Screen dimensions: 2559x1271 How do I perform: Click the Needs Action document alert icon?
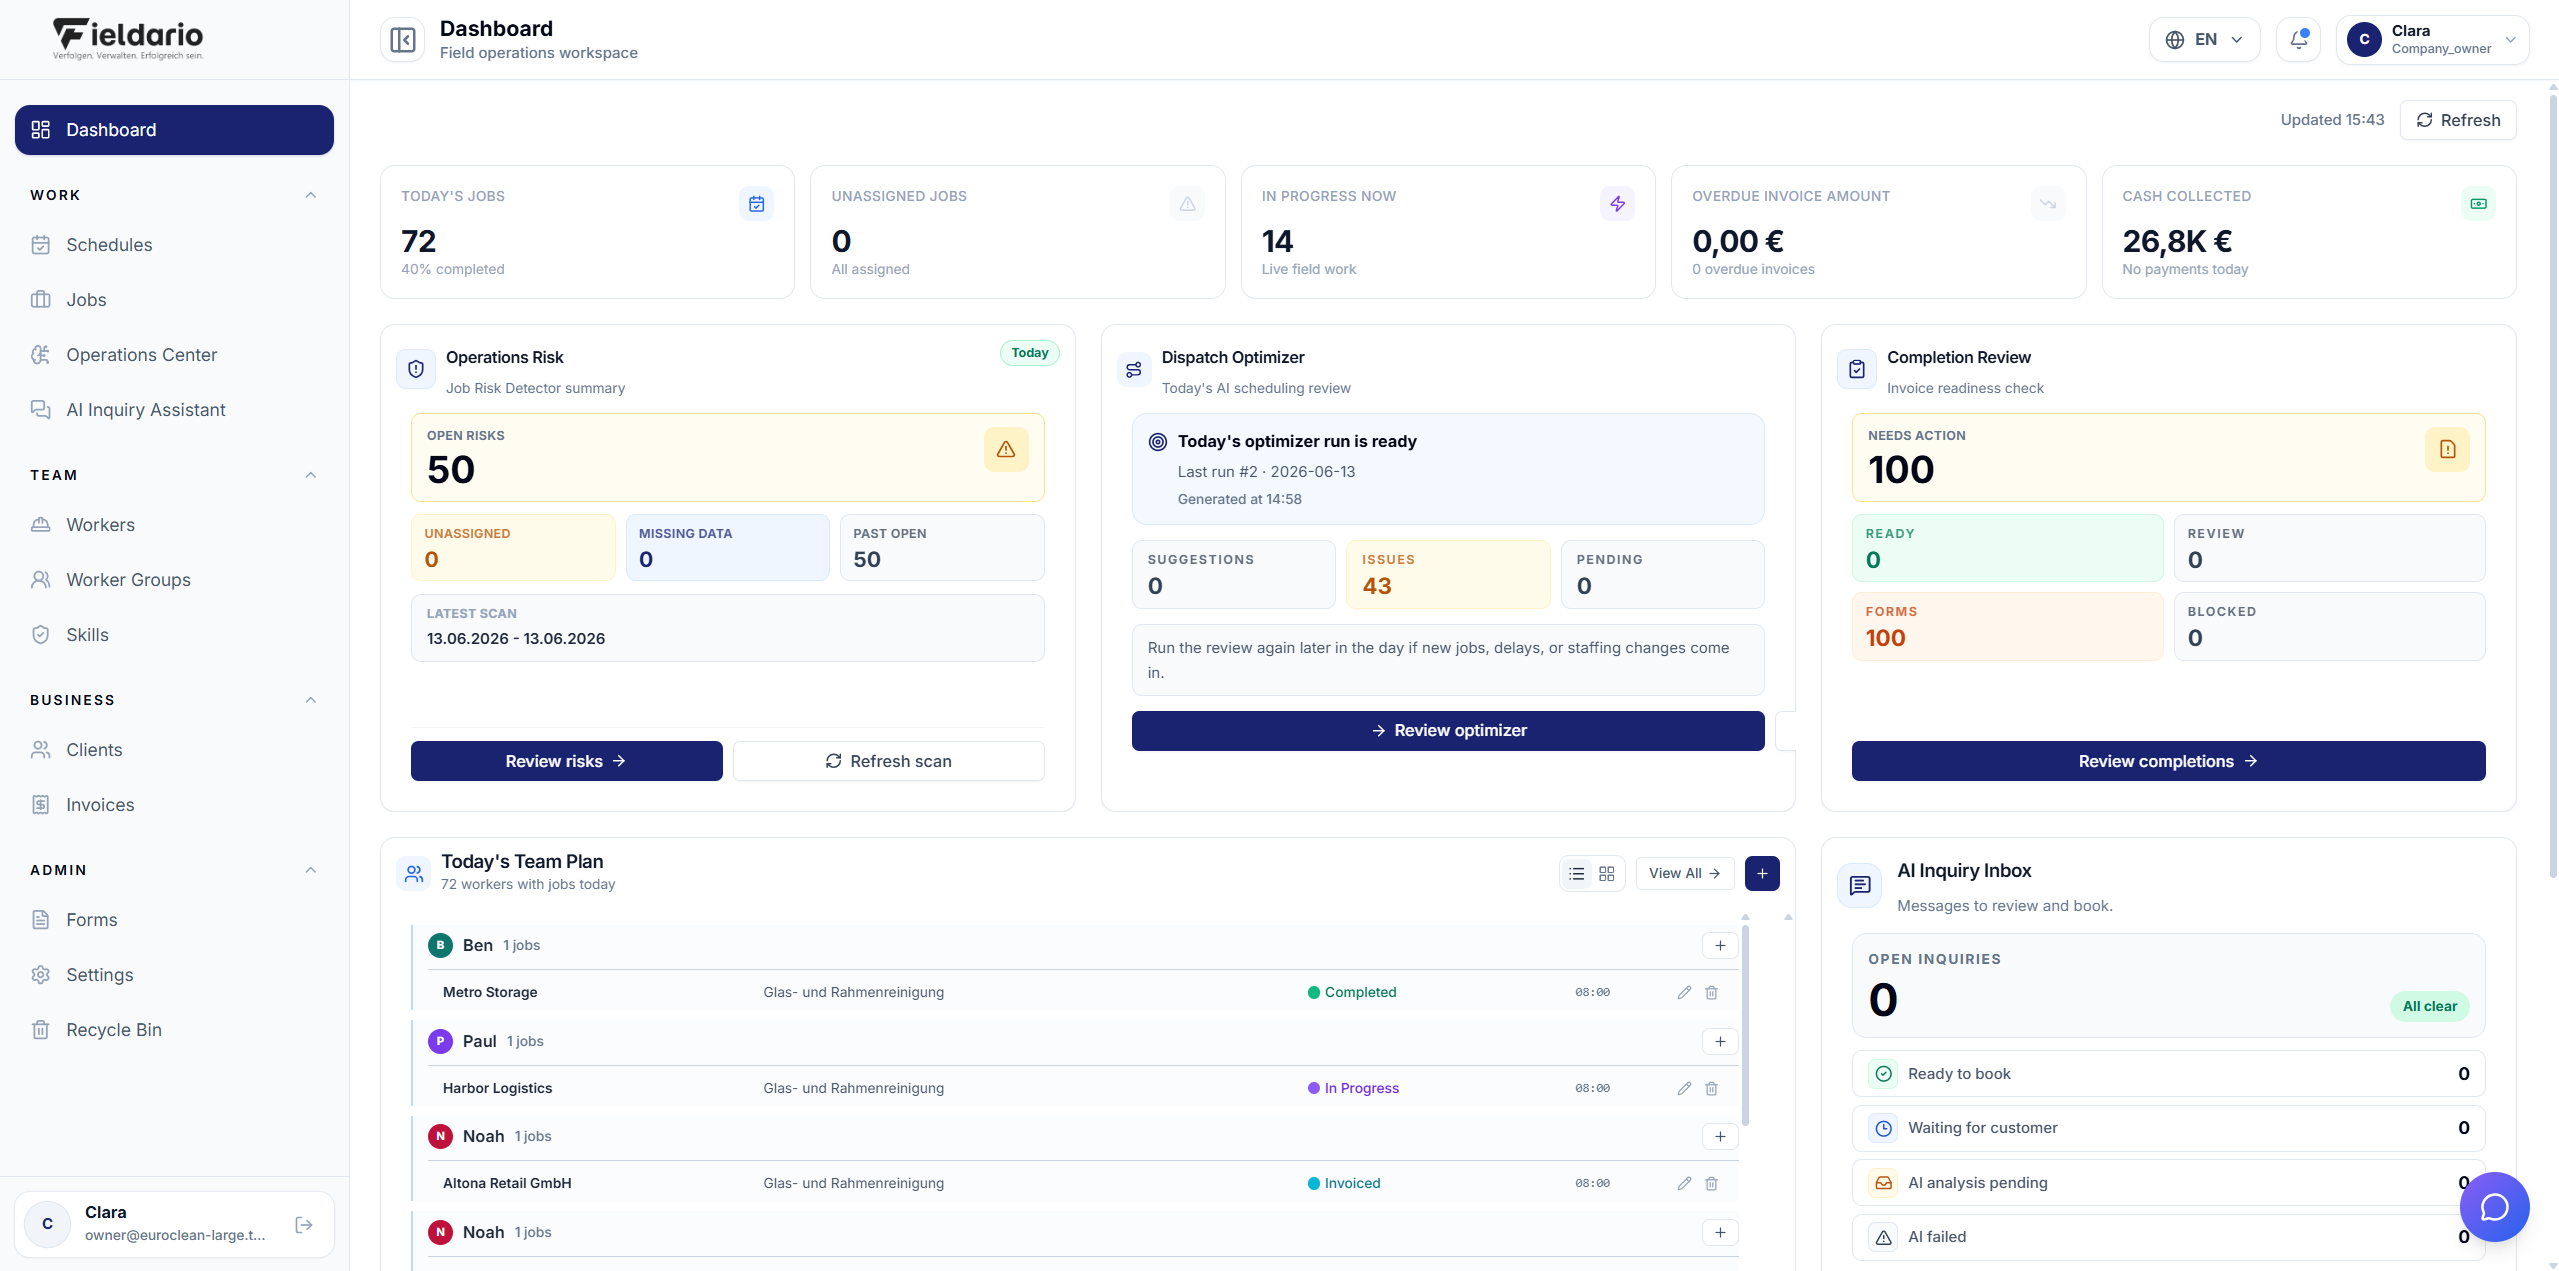click(x=2447, y=450)
